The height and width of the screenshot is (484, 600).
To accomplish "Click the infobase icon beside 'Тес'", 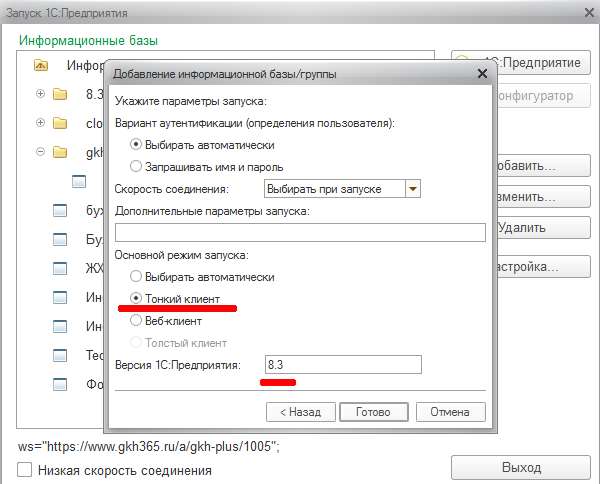I will (60, 355).
